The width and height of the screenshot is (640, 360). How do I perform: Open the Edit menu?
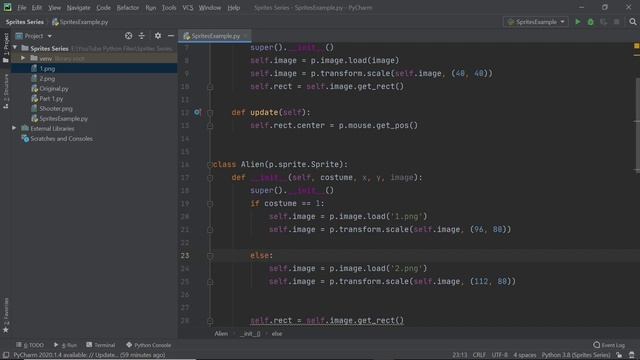[37, 7]
